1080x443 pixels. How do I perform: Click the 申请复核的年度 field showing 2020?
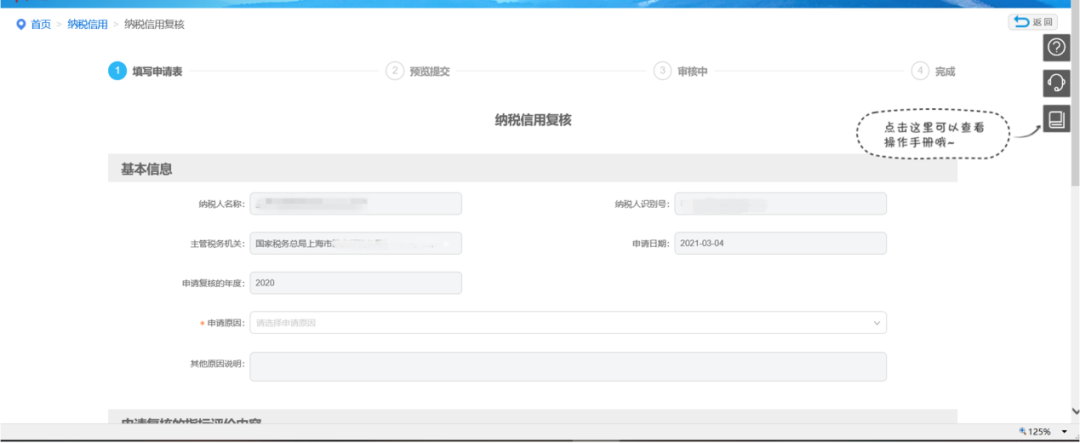pyautogui.click(x=355, y=283)
